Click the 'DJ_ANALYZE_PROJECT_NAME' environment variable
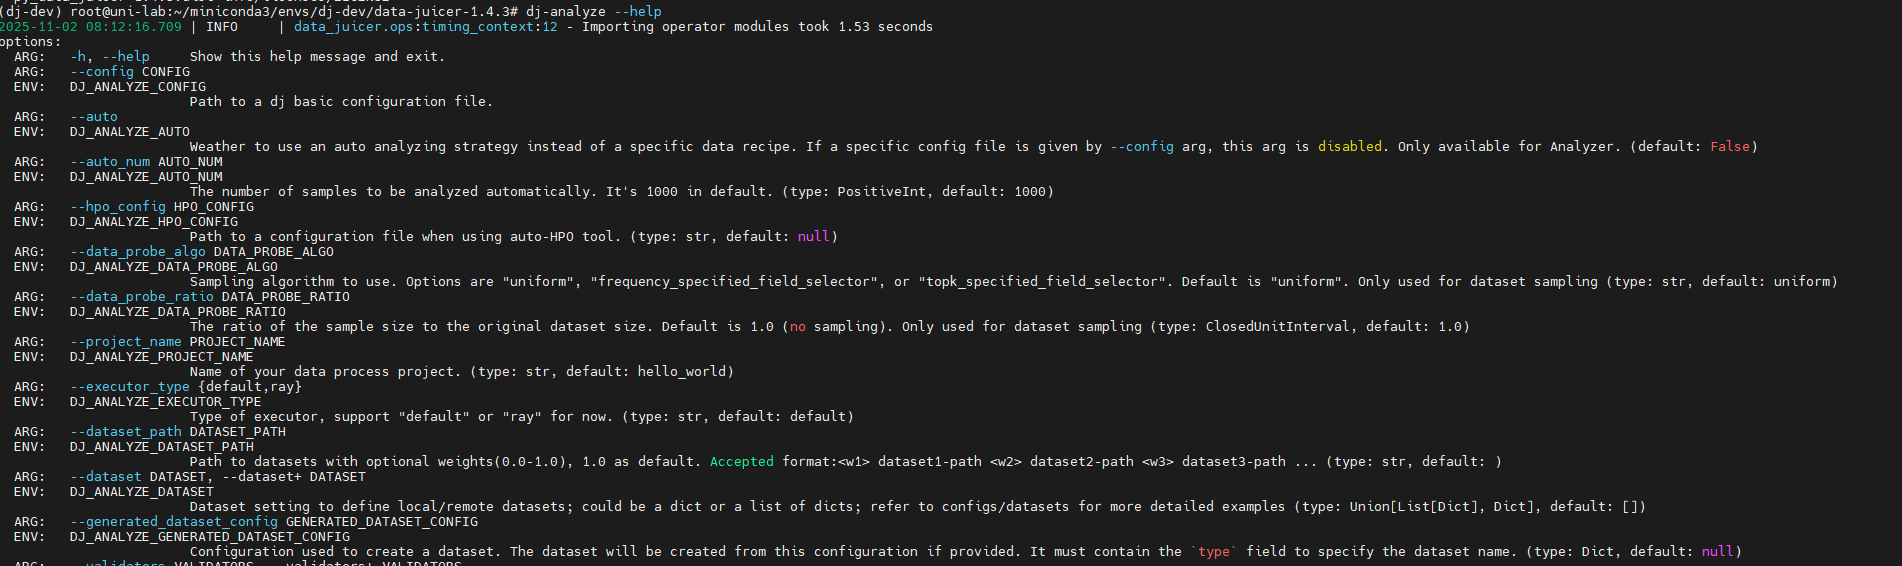The width and height of the screenshot is (1902, 566). click(x=162, y=356)
